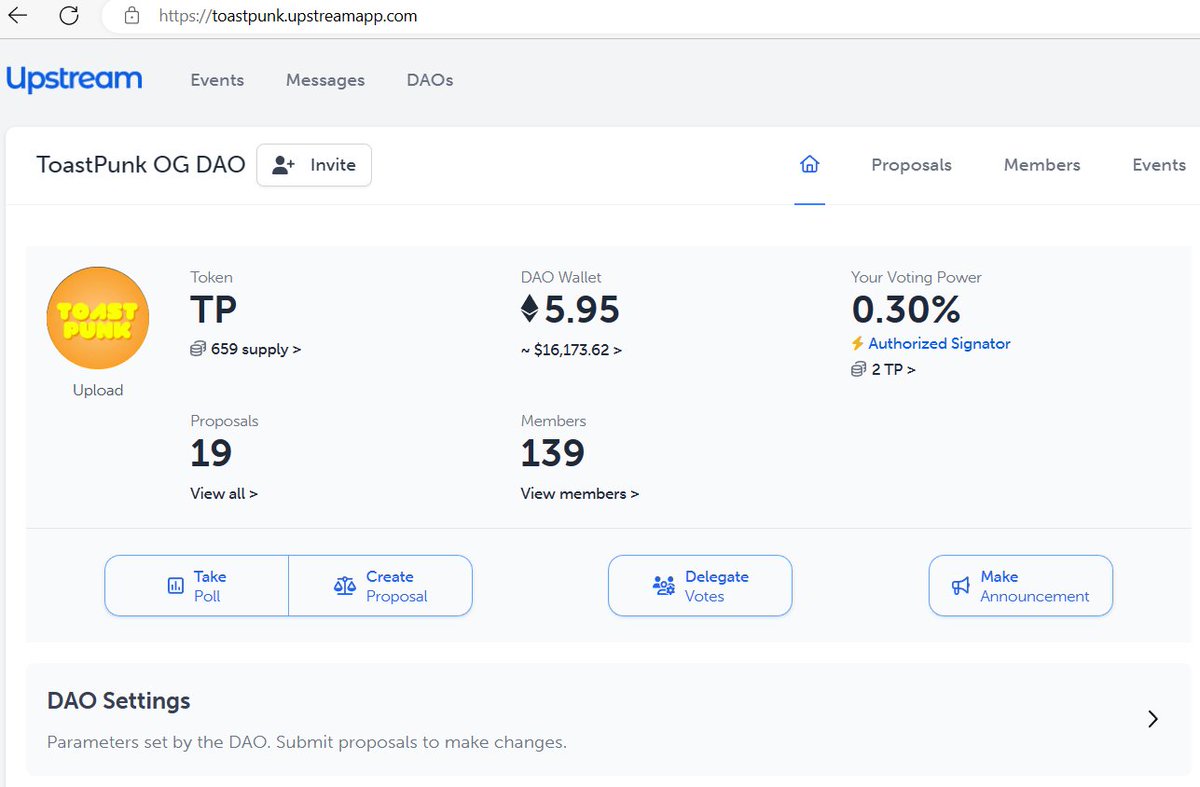Click the 5.95 wallet balance
This screenshot has height=787, width=1200.
pos(583,310)
